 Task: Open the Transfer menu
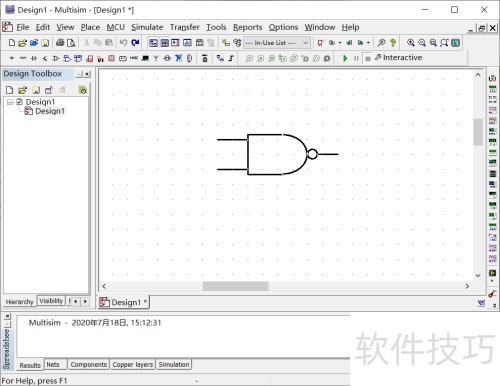185,27
